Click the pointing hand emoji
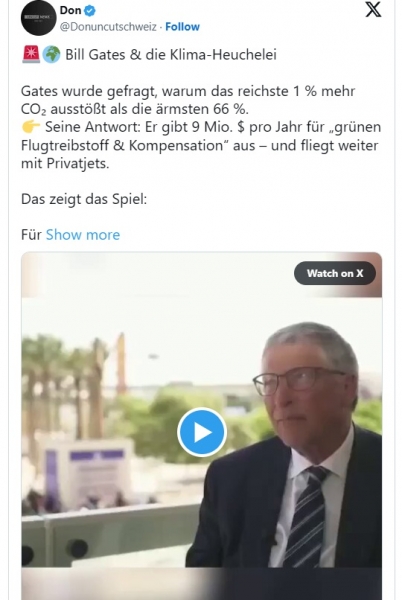Viewport: 402px width, 600px height. 31,127
